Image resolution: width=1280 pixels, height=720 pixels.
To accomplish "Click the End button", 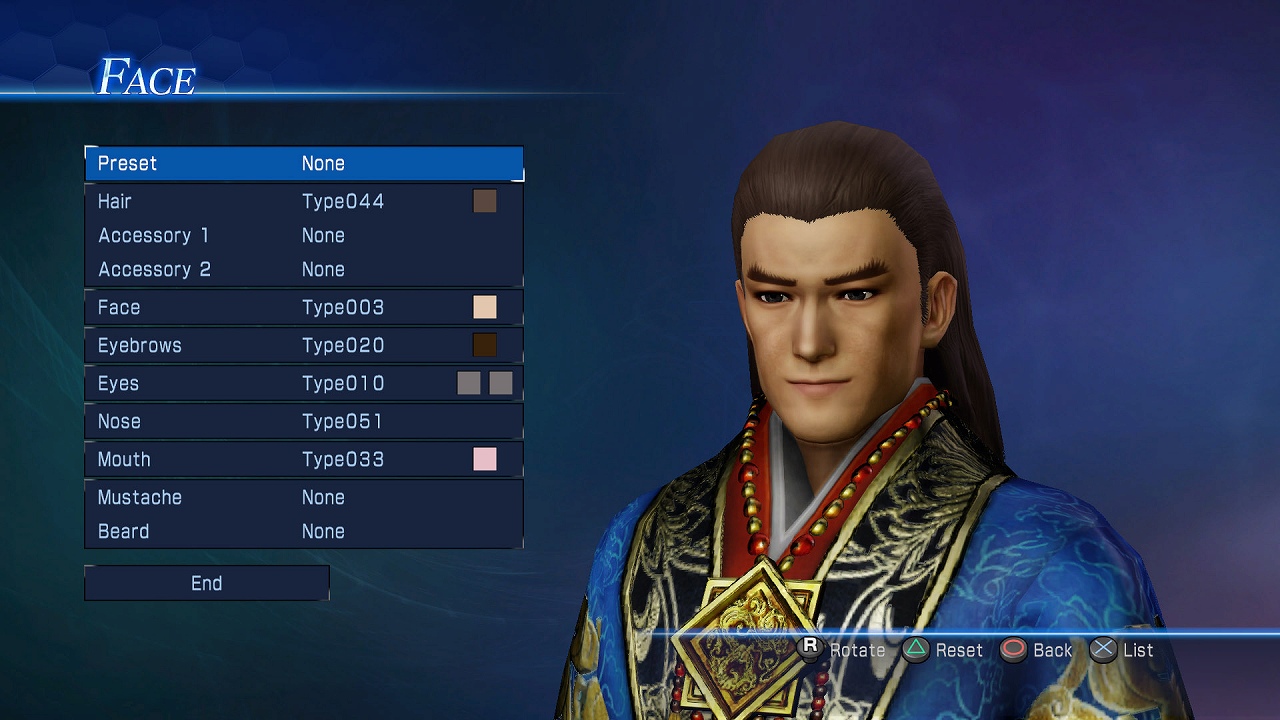I will point(207,583).
